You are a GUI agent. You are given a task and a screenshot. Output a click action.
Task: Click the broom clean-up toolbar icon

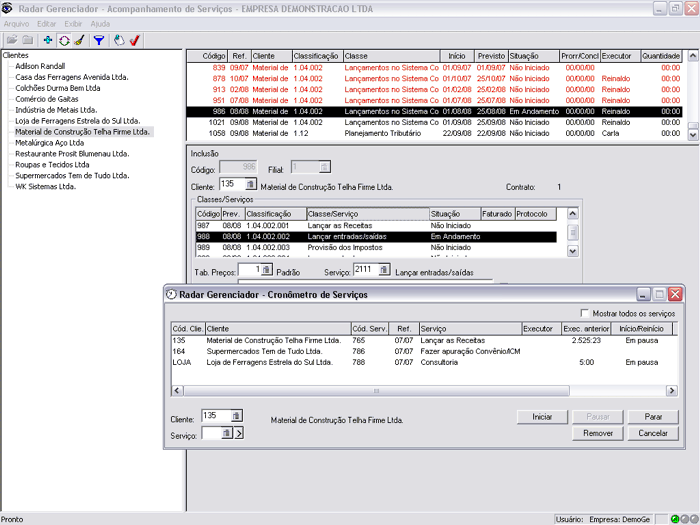(x=79, y=40)
